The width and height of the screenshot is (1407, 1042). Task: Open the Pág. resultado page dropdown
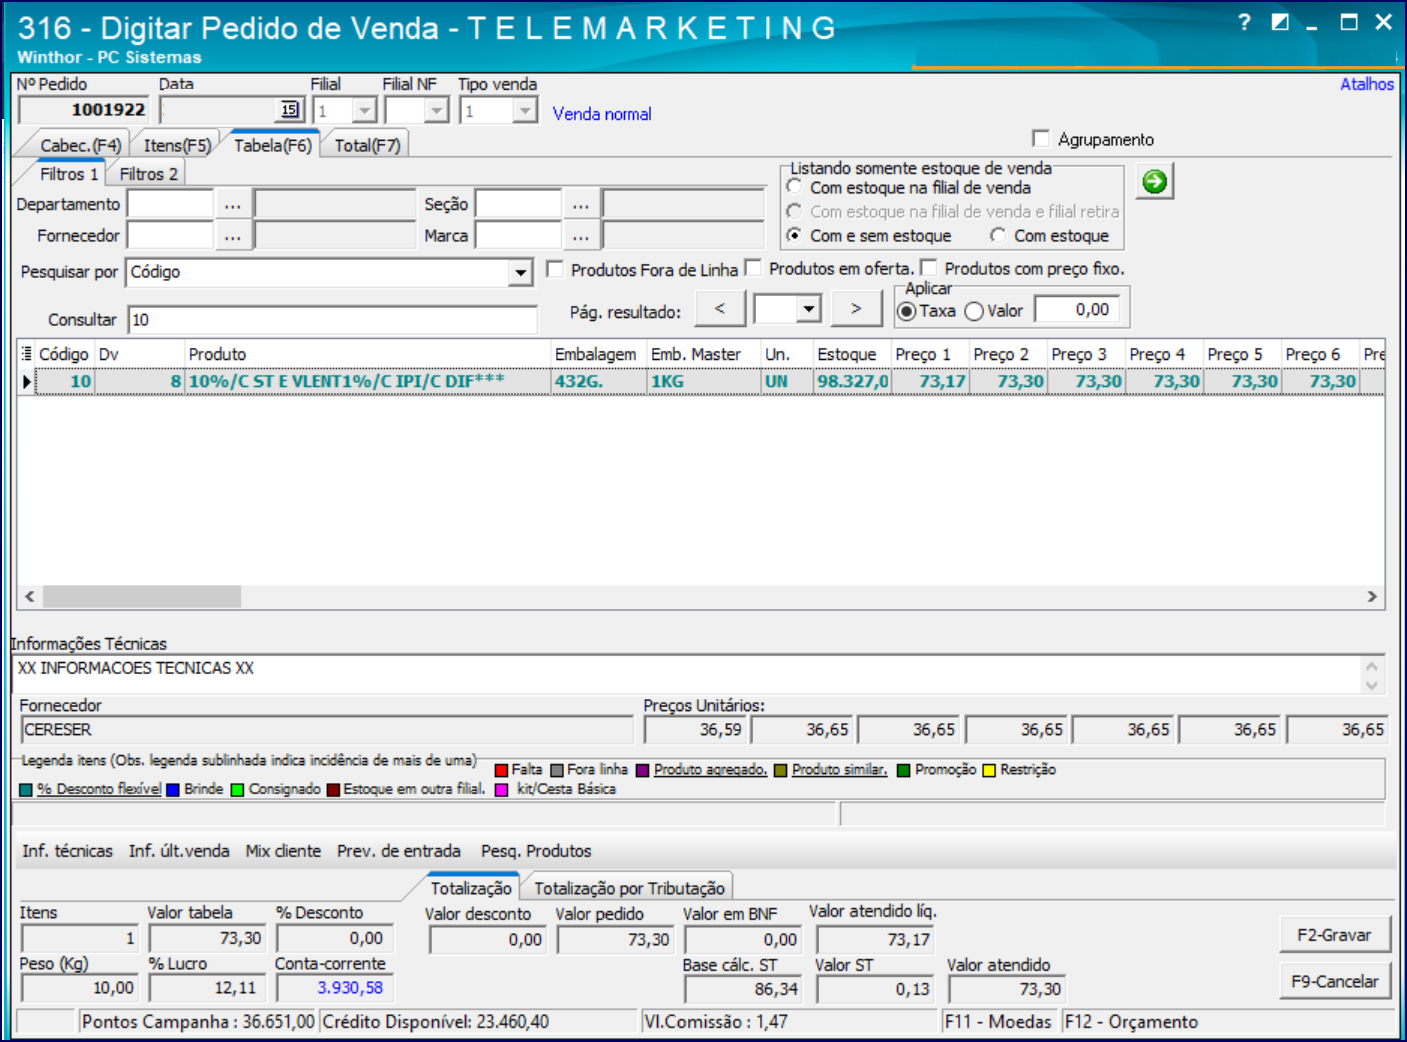tap(810, 309)
